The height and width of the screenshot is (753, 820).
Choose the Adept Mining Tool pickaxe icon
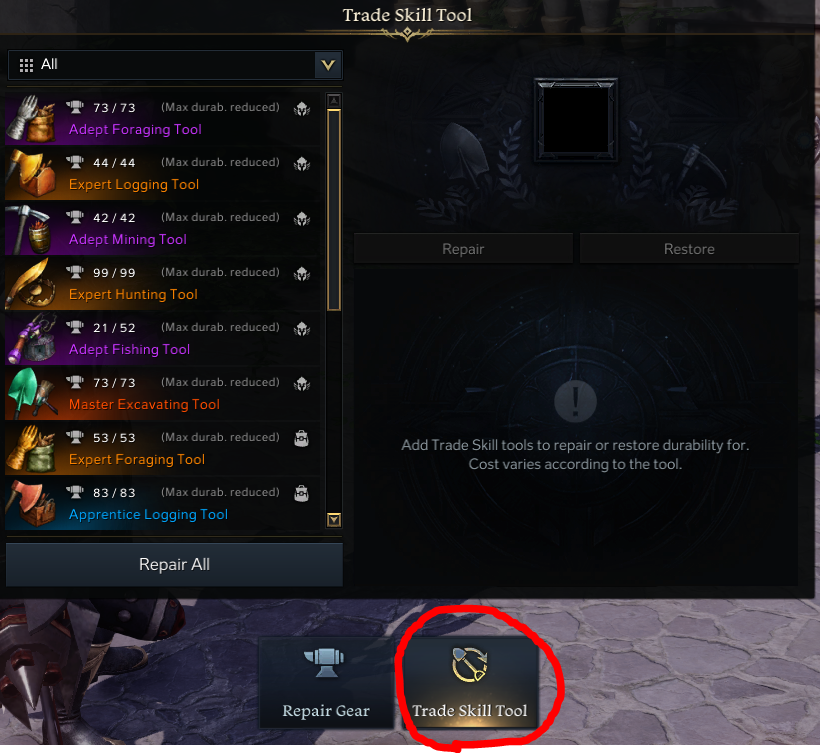point(31,229)
